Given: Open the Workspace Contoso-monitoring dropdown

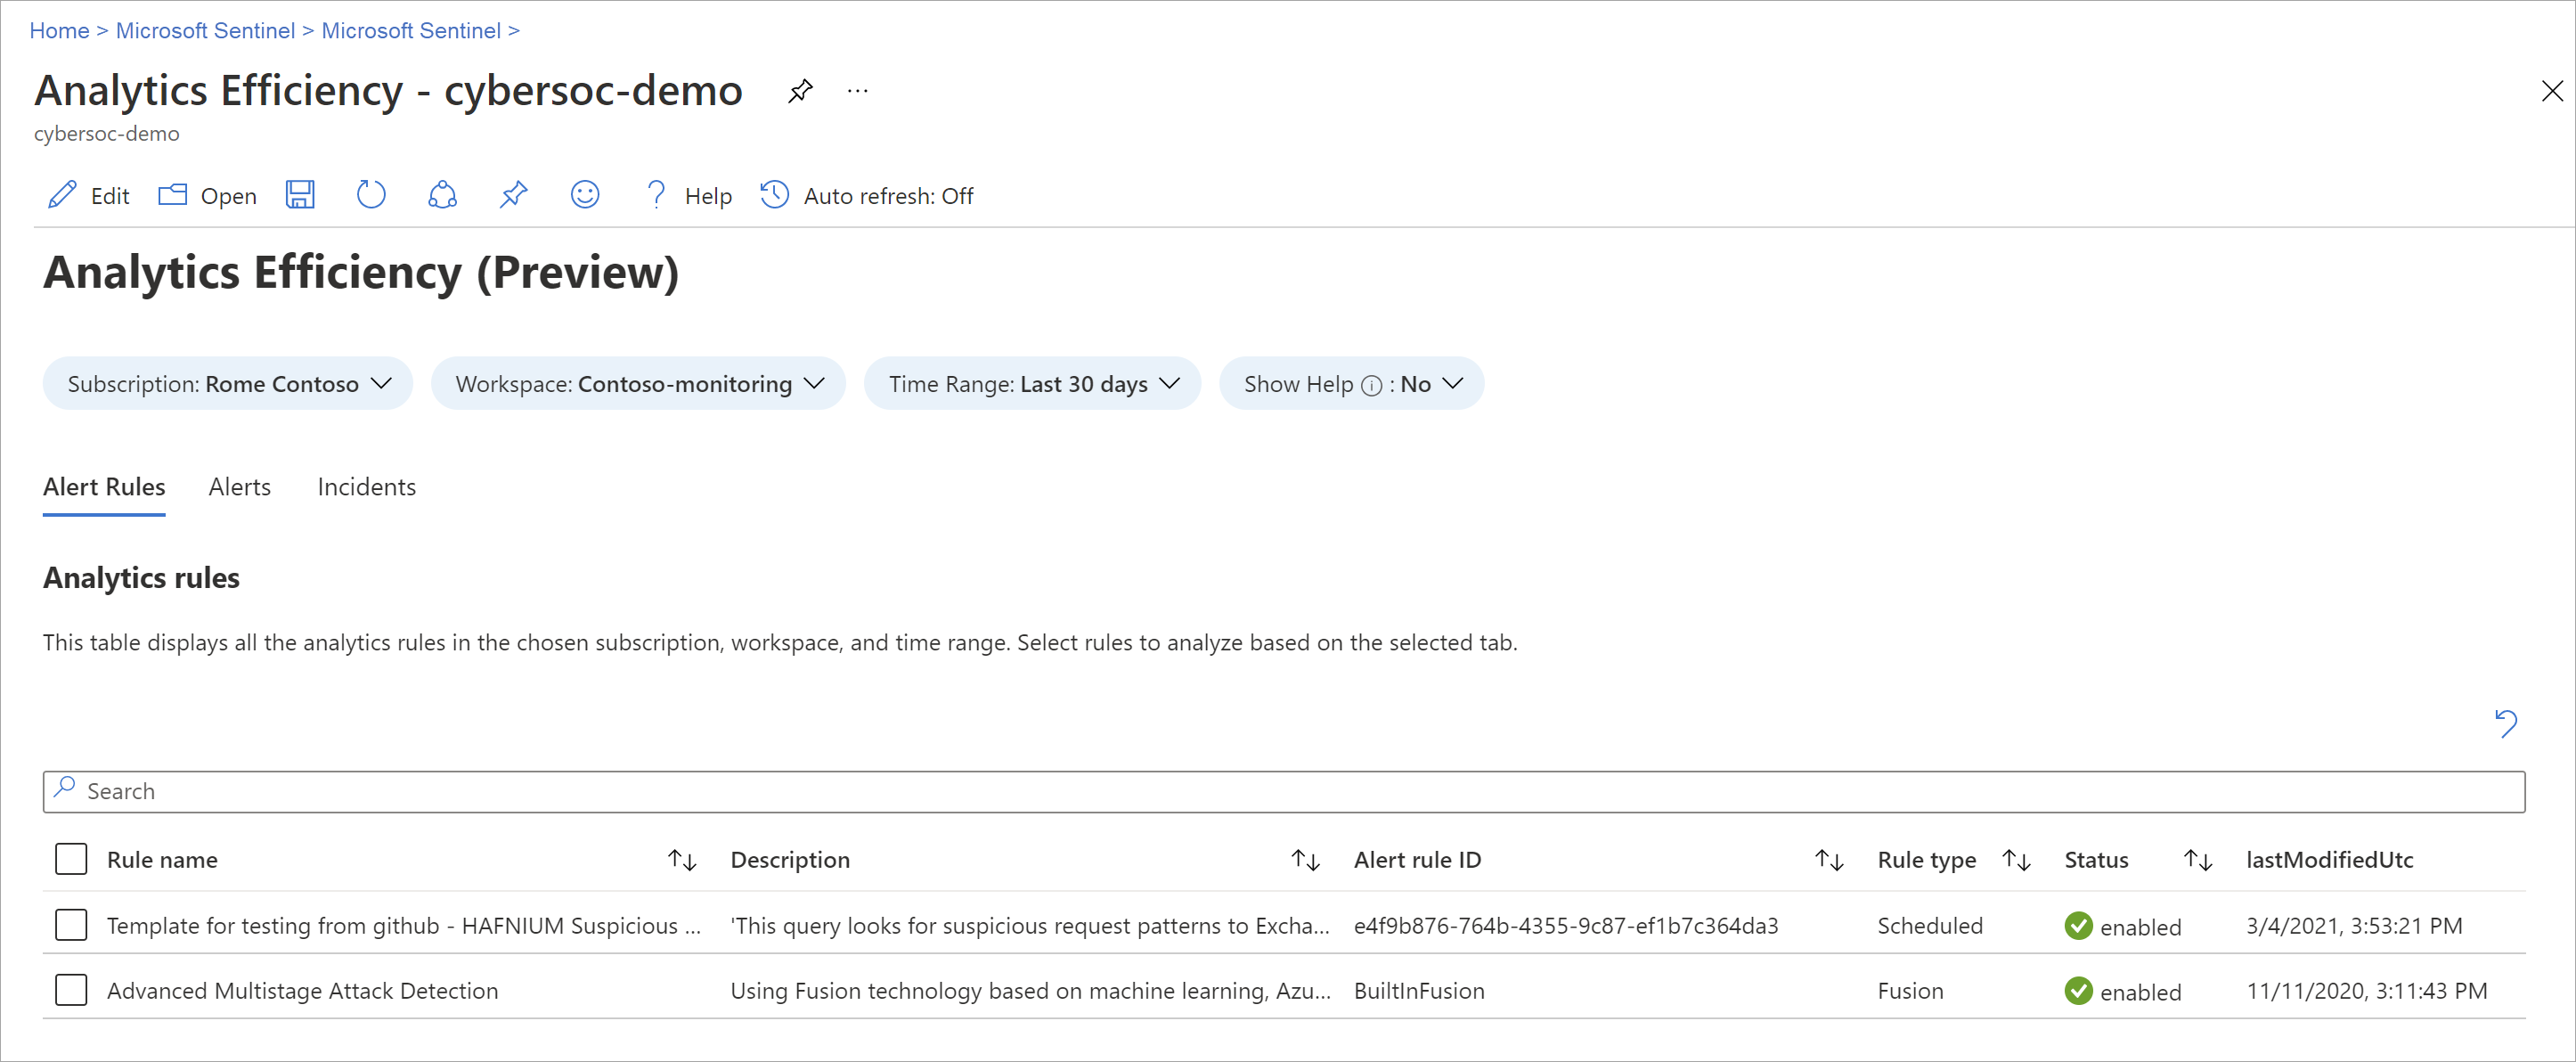Looking at the screenshot, I should (x=638, y=384).
